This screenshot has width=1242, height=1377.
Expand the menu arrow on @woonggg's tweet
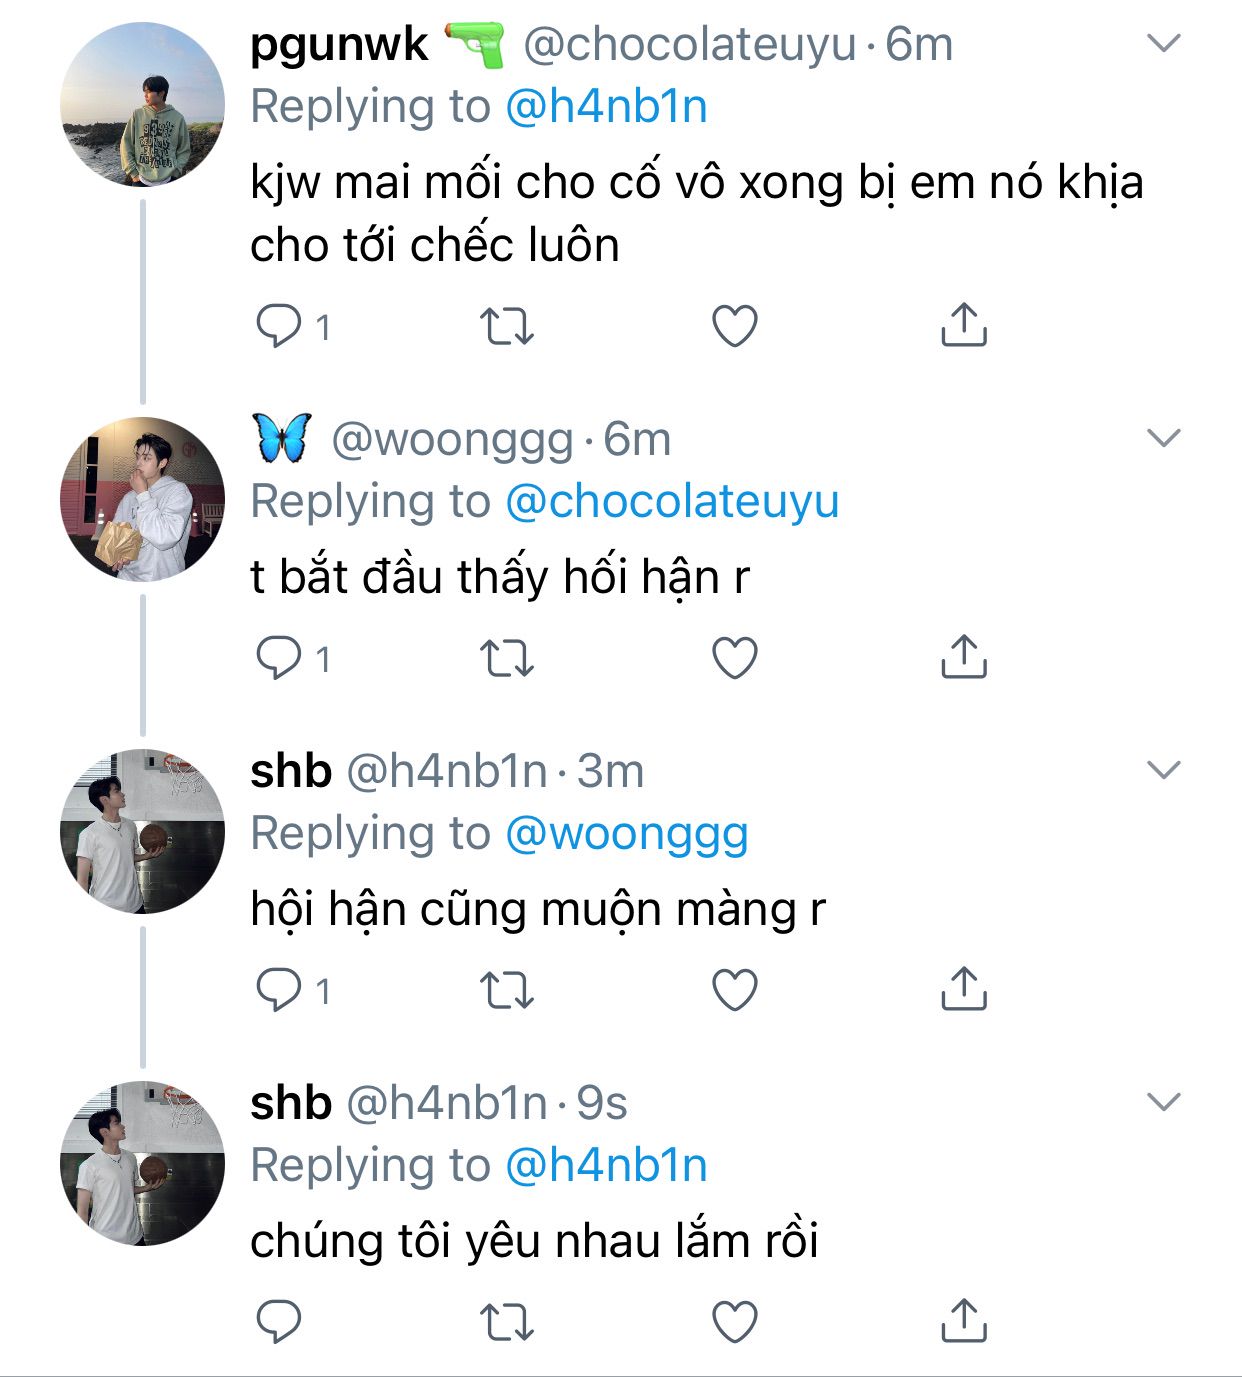coord(1164,438)
